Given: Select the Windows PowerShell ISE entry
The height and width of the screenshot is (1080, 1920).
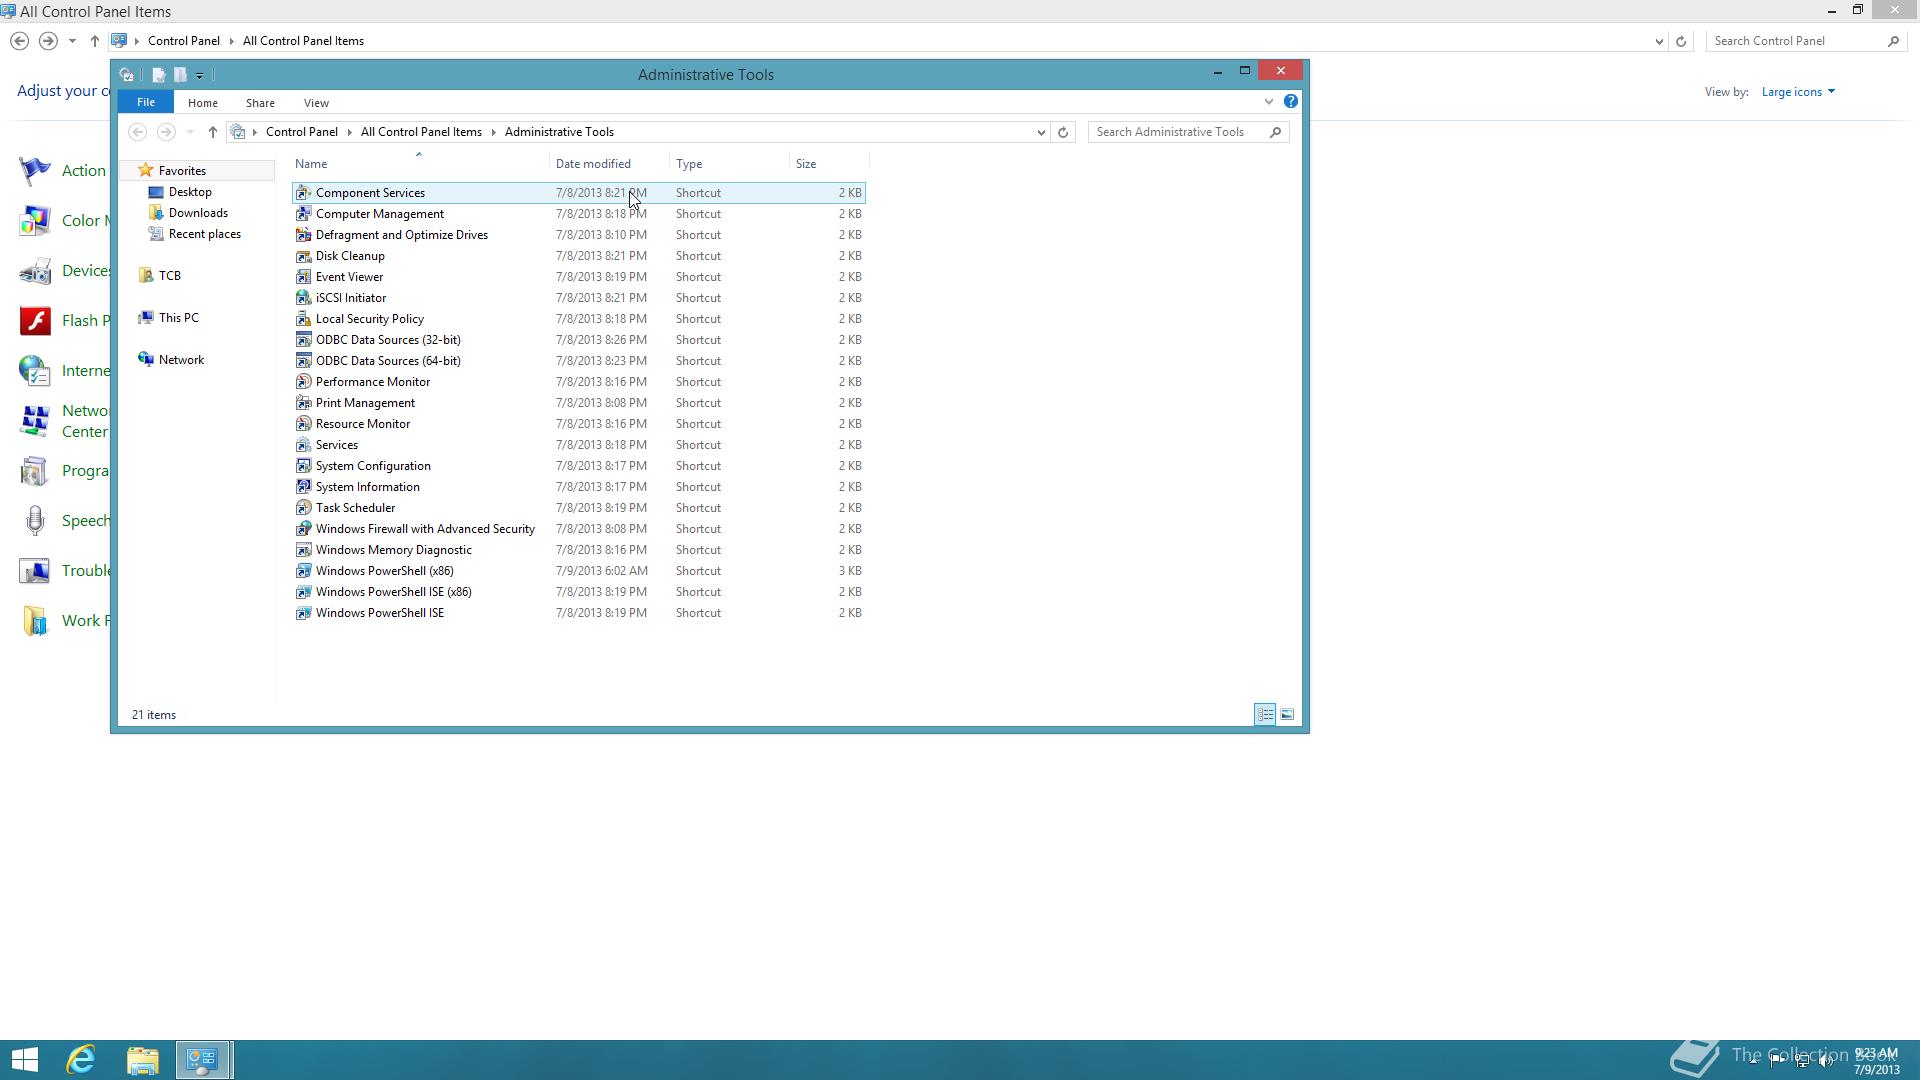Looking at the screenshot, I should (x=578, y=613).
